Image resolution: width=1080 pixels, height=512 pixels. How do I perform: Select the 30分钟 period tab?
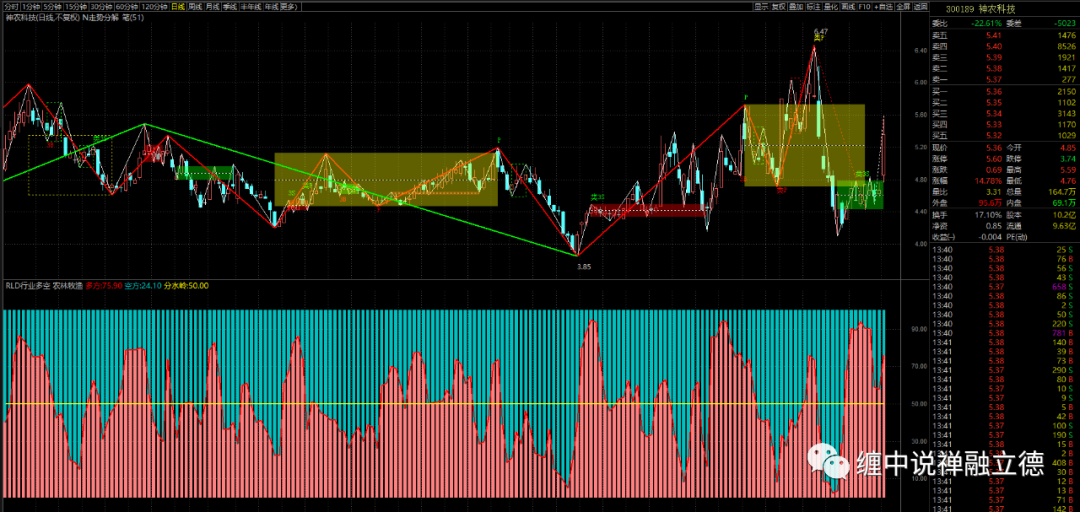tap(101, 7)
